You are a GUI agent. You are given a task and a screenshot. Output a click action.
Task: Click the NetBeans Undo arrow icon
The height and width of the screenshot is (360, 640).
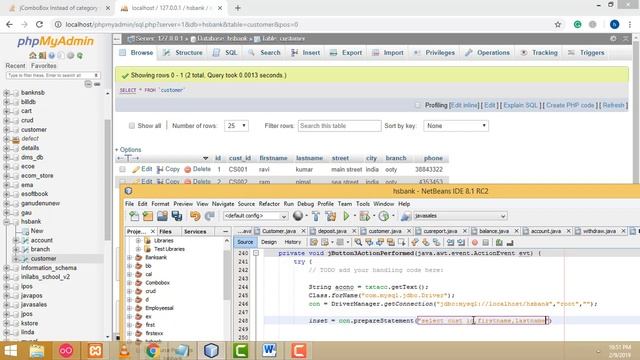coord(195,216)
